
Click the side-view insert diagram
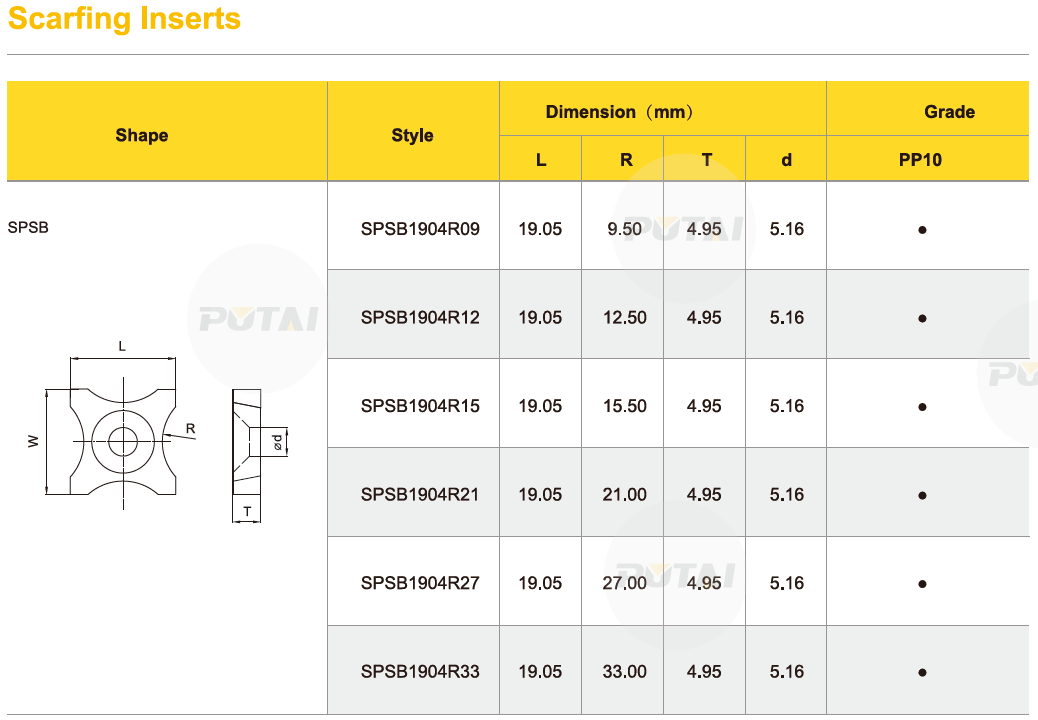(258, 455)
